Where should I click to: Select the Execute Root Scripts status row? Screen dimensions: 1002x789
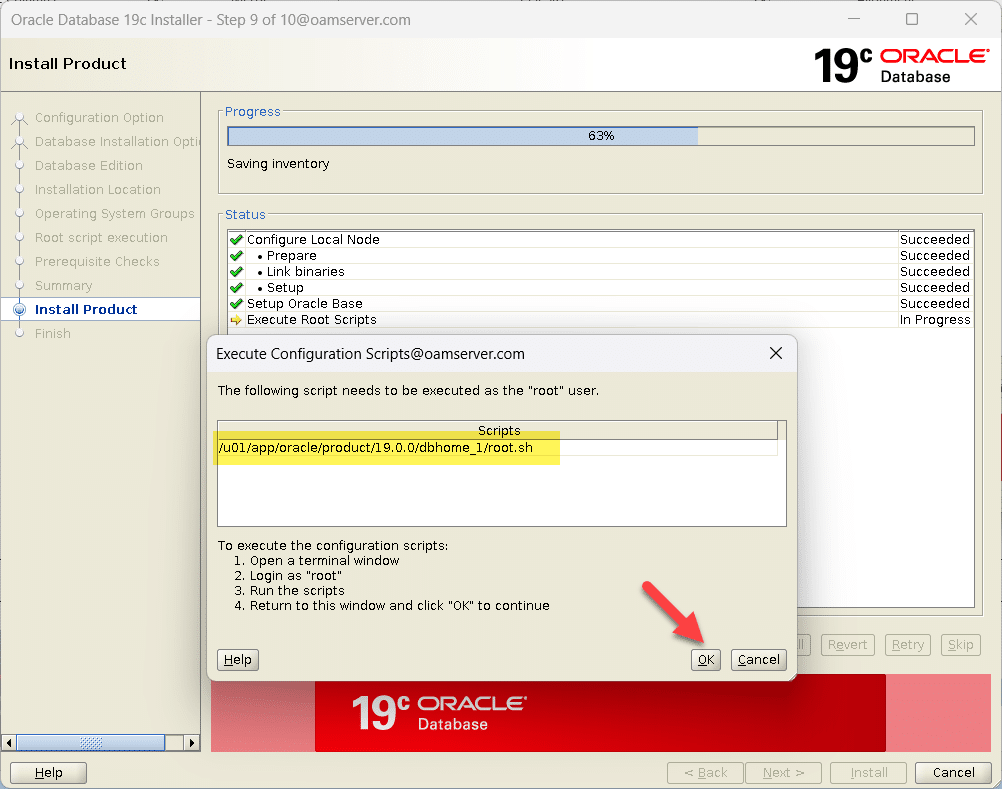click(x=601, y=319)
